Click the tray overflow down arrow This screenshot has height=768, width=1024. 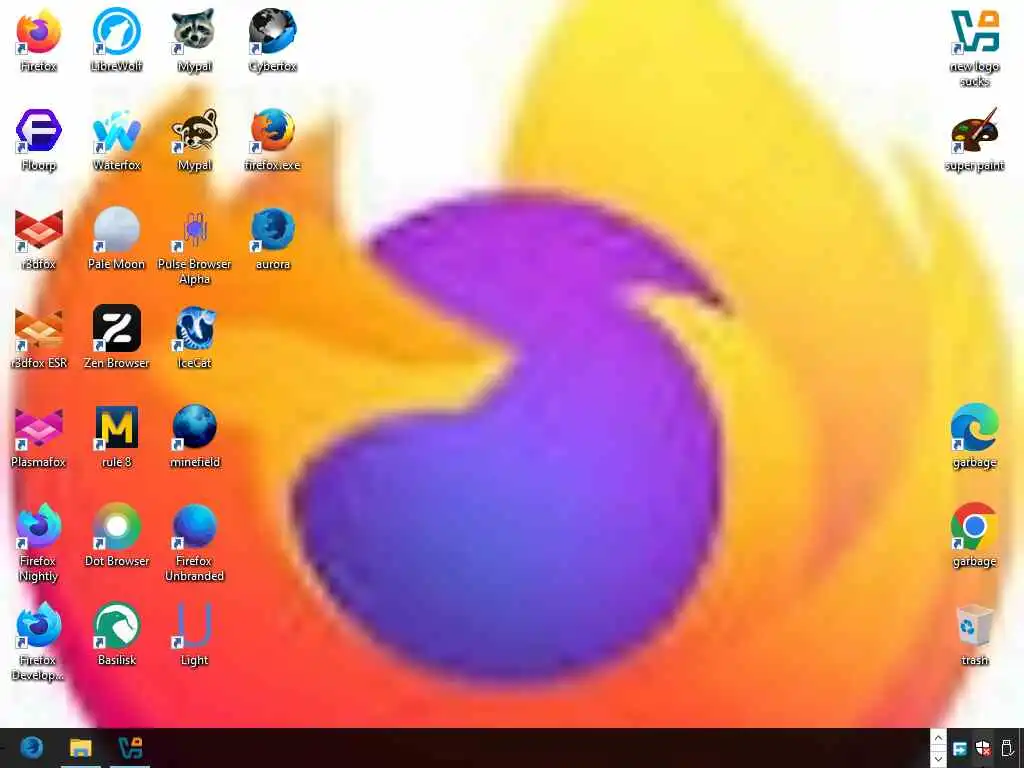938,758
